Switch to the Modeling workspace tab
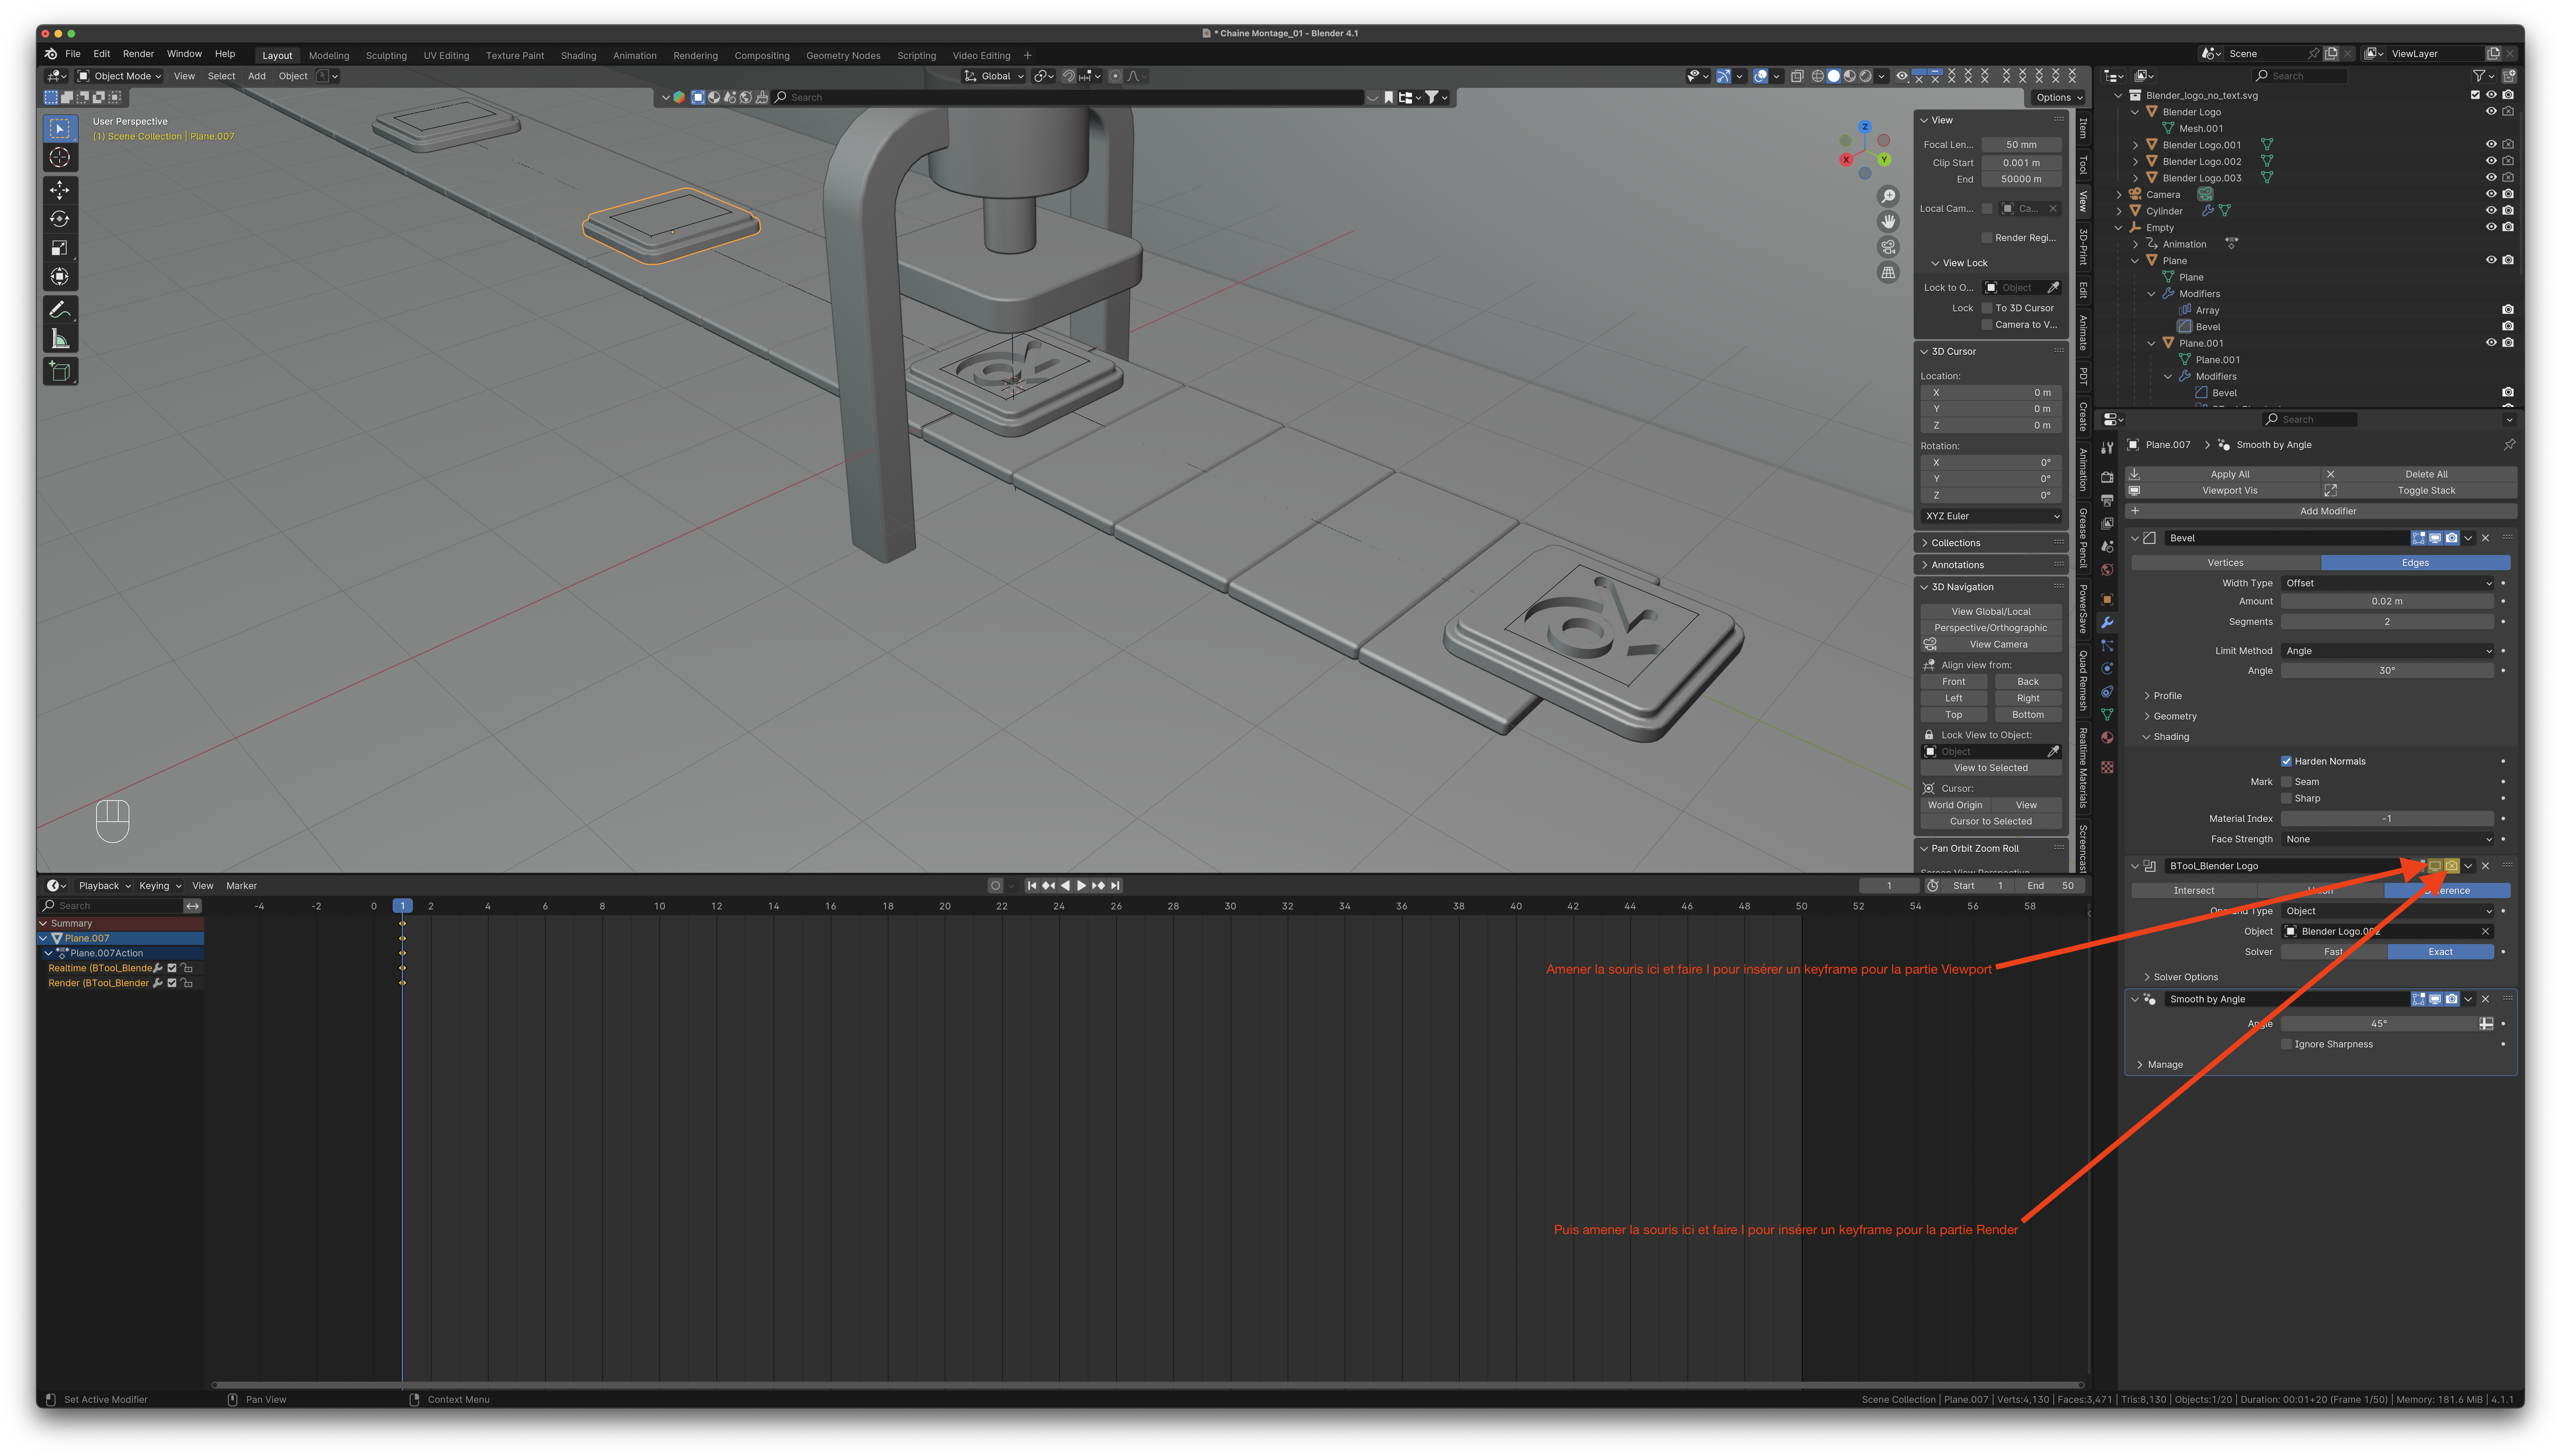The image size is (2561, 1456). tap(329, 56)
